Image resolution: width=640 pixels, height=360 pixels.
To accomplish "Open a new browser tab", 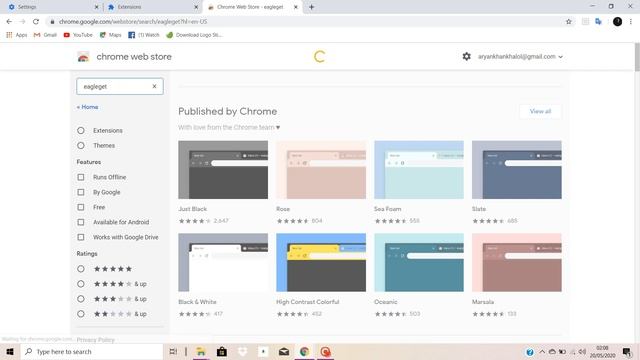I will coord(311,7).
